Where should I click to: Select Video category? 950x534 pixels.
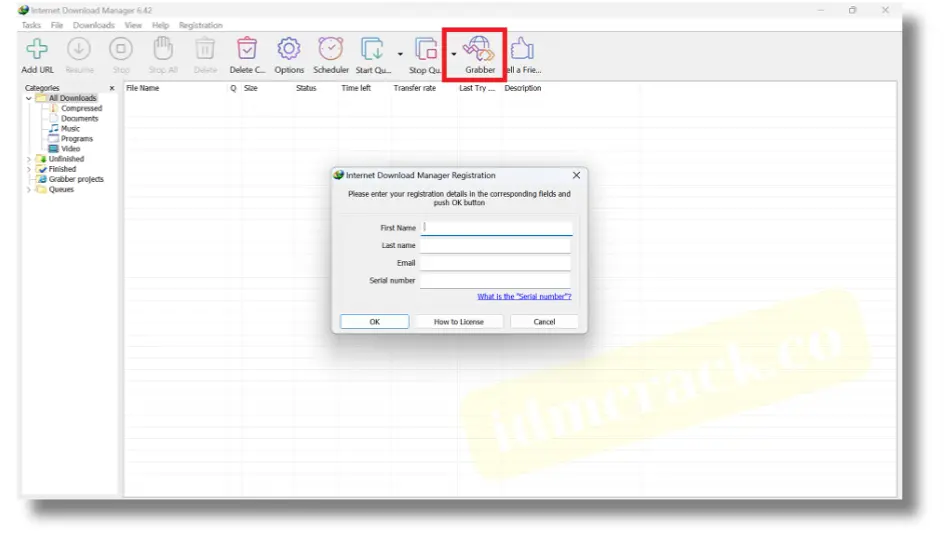point(70,149)
